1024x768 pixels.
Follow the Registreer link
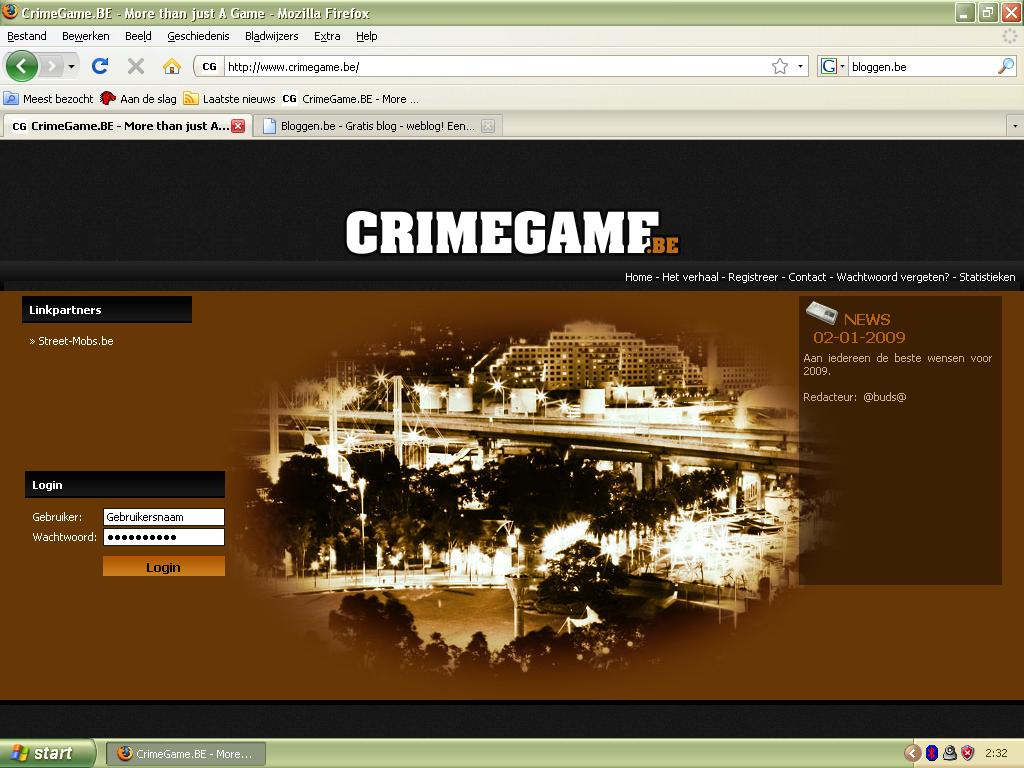point(752,277)
